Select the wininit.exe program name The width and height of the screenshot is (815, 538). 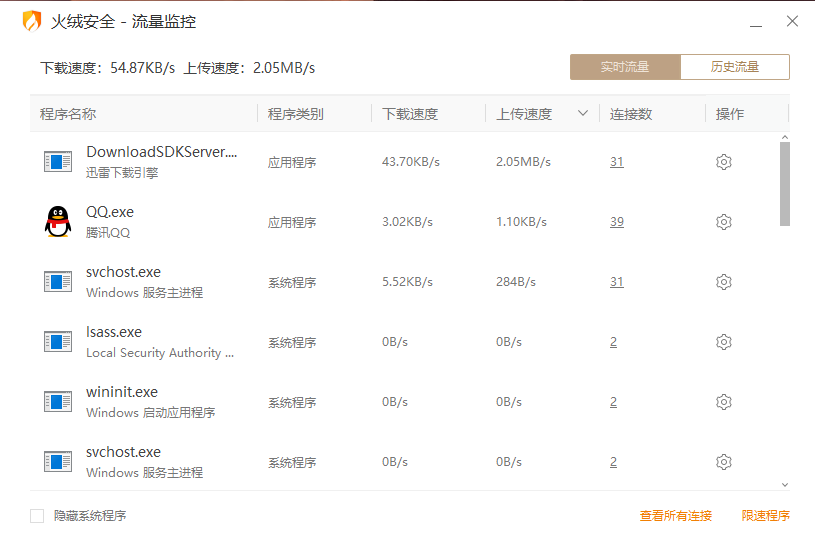point(122,392)
